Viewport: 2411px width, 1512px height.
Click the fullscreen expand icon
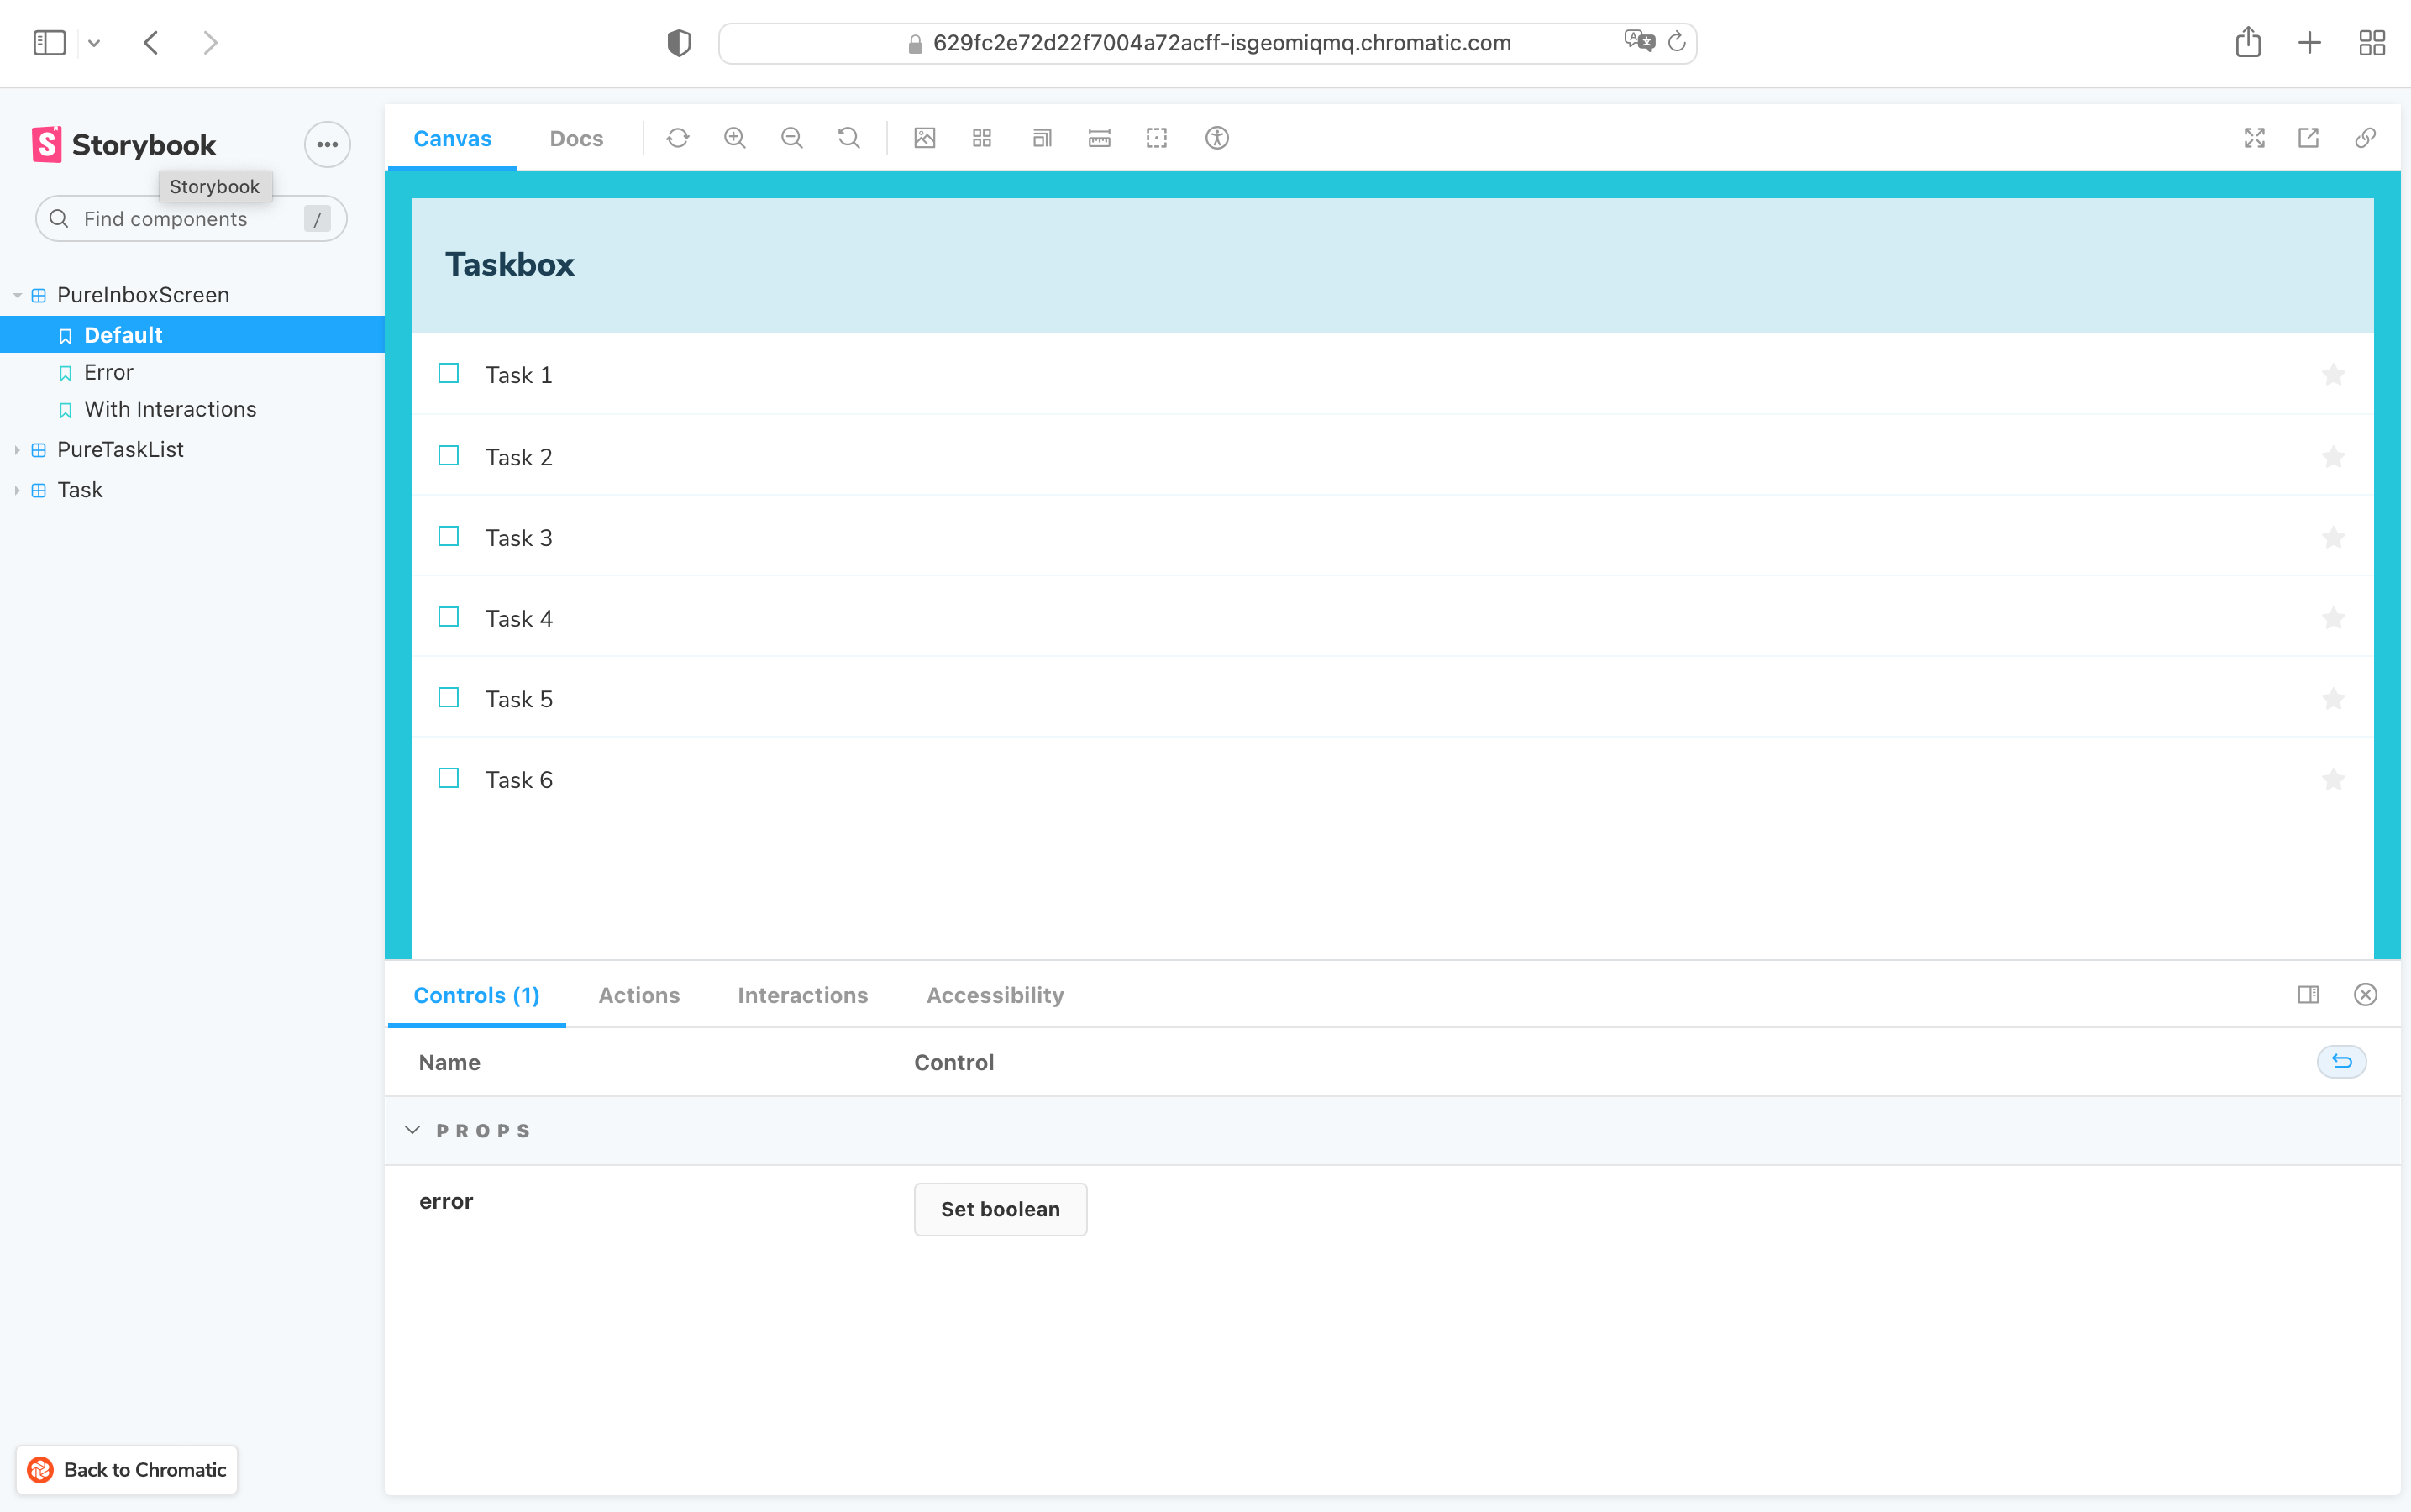pos(2254,139)
